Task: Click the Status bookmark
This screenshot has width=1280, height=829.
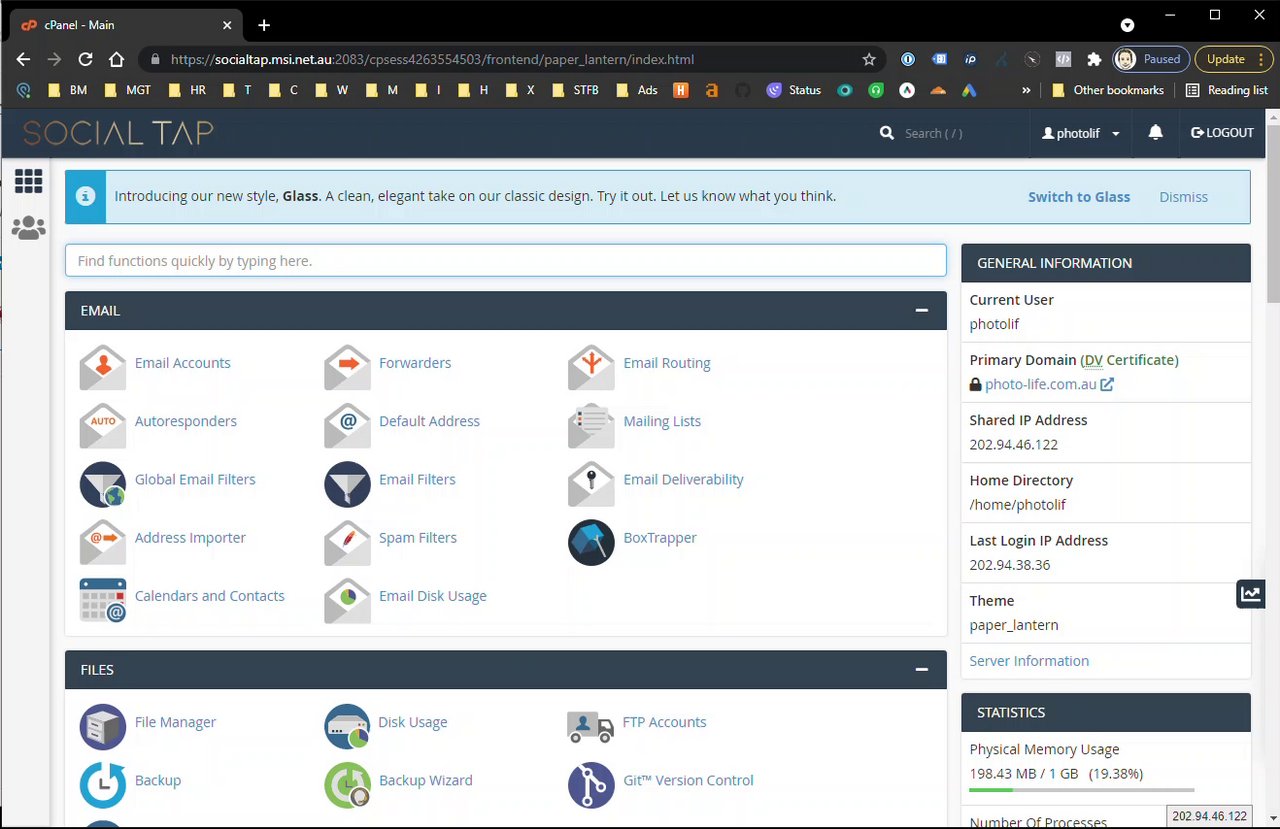Action: point(794,90)
